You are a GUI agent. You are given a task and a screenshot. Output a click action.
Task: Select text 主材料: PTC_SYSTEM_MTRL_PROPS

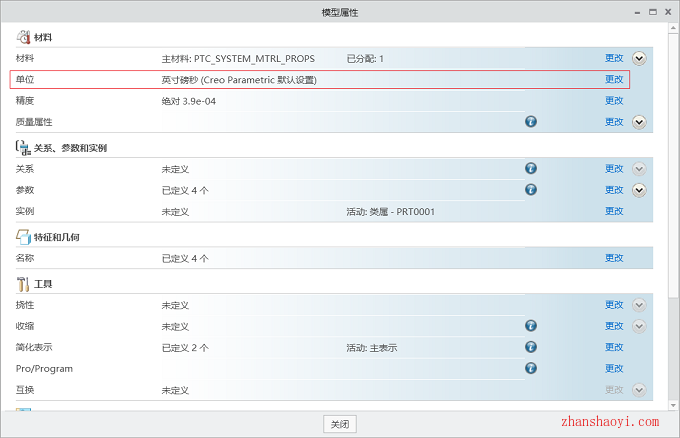238,59
